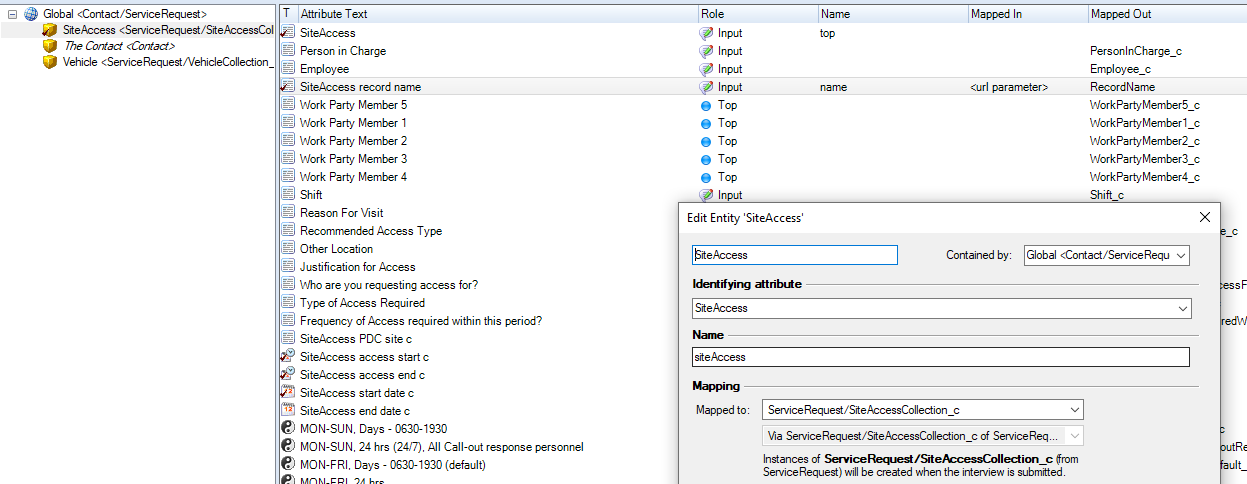The image size is (1247, 484).
Task: Click the type icon for Work Party Member 5
Action: [x=288, y=105]
